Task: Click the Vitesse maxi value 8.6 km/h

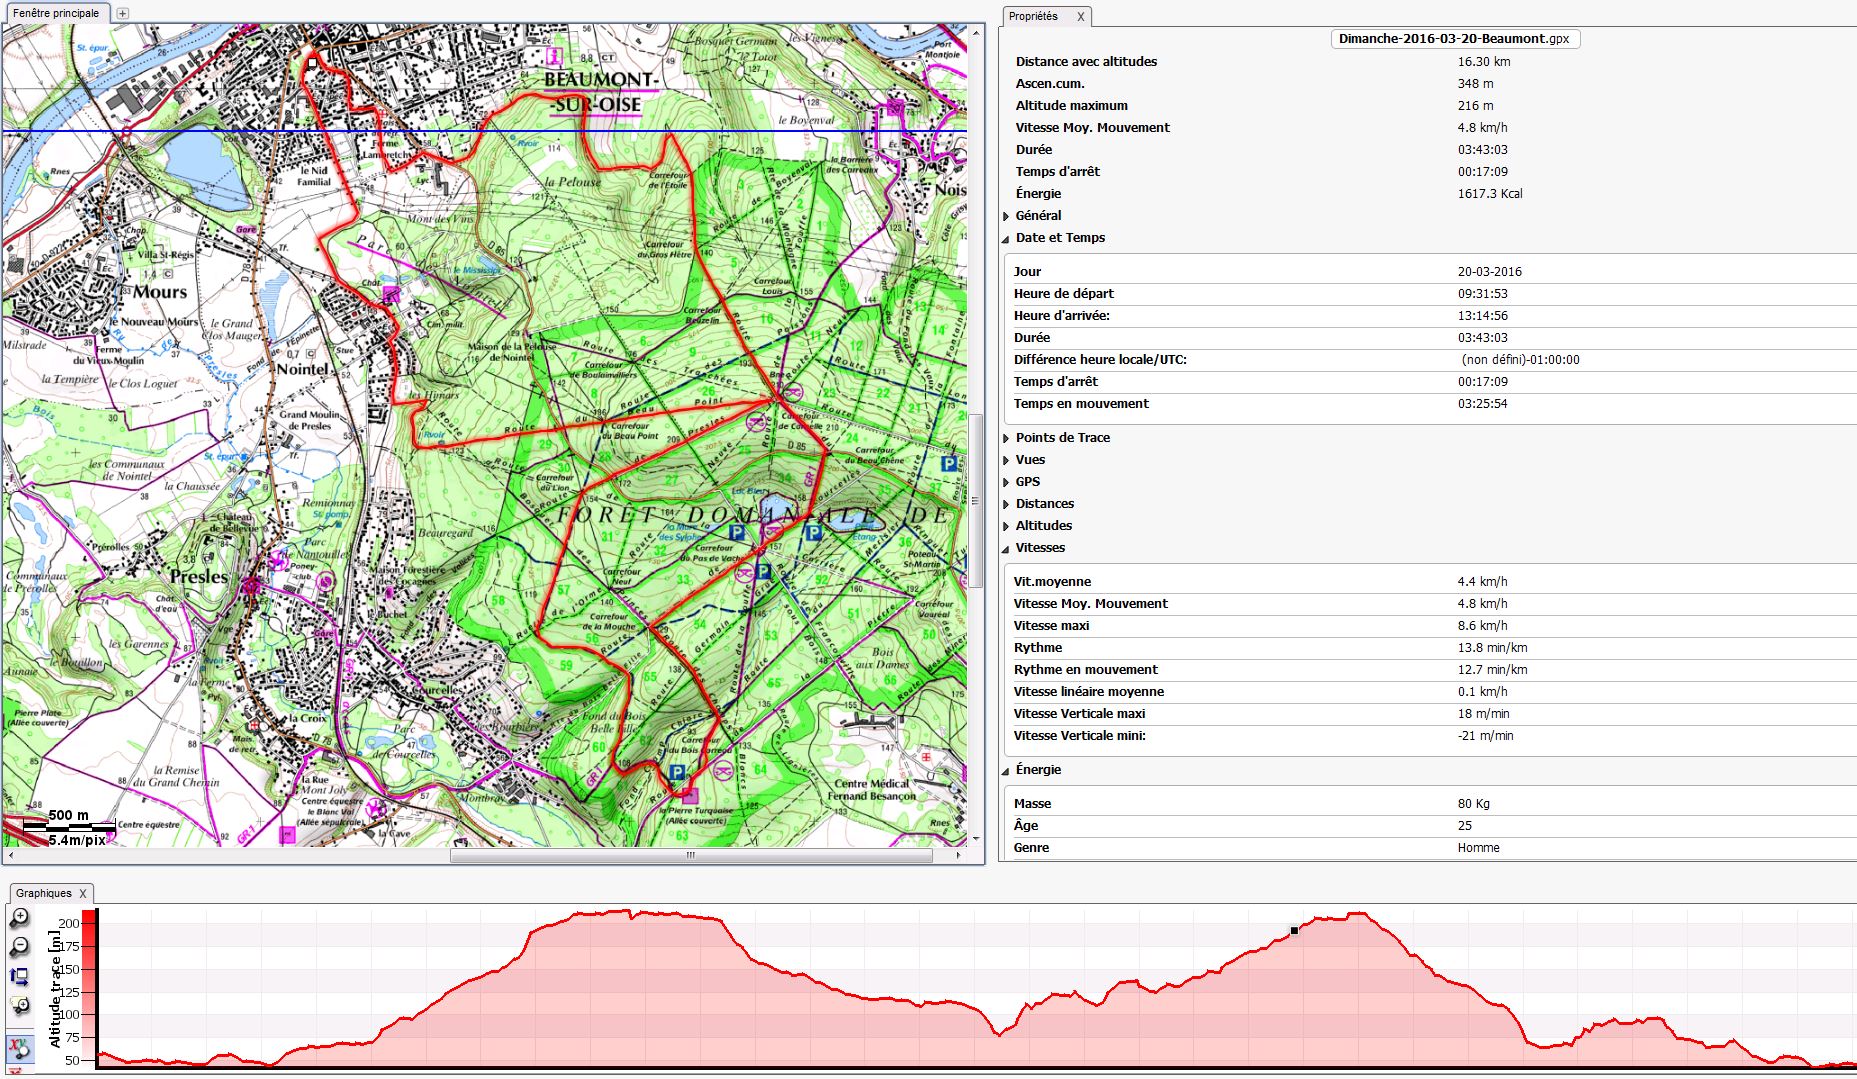Action: pyautogui.click(x=1482, y=625)
